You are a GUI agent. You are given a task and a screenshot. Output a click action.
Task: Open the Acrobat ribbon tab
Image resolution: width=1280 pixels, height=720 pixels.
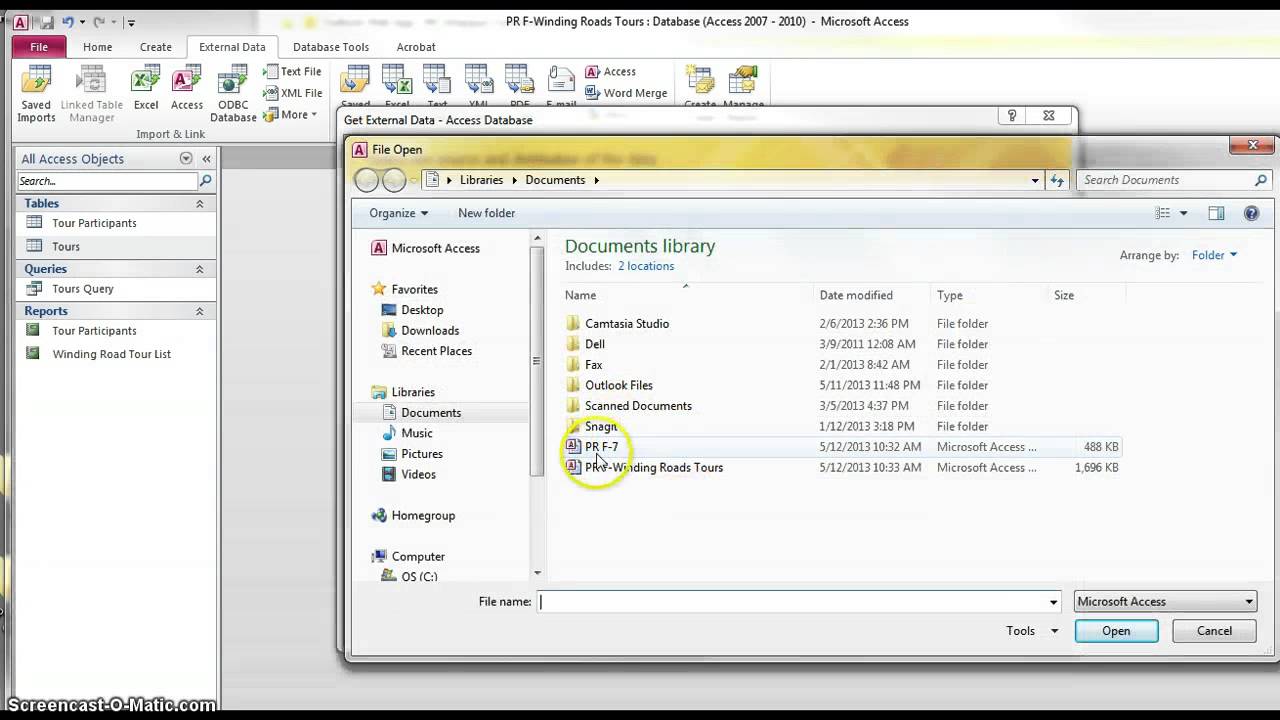click(416, 47)
